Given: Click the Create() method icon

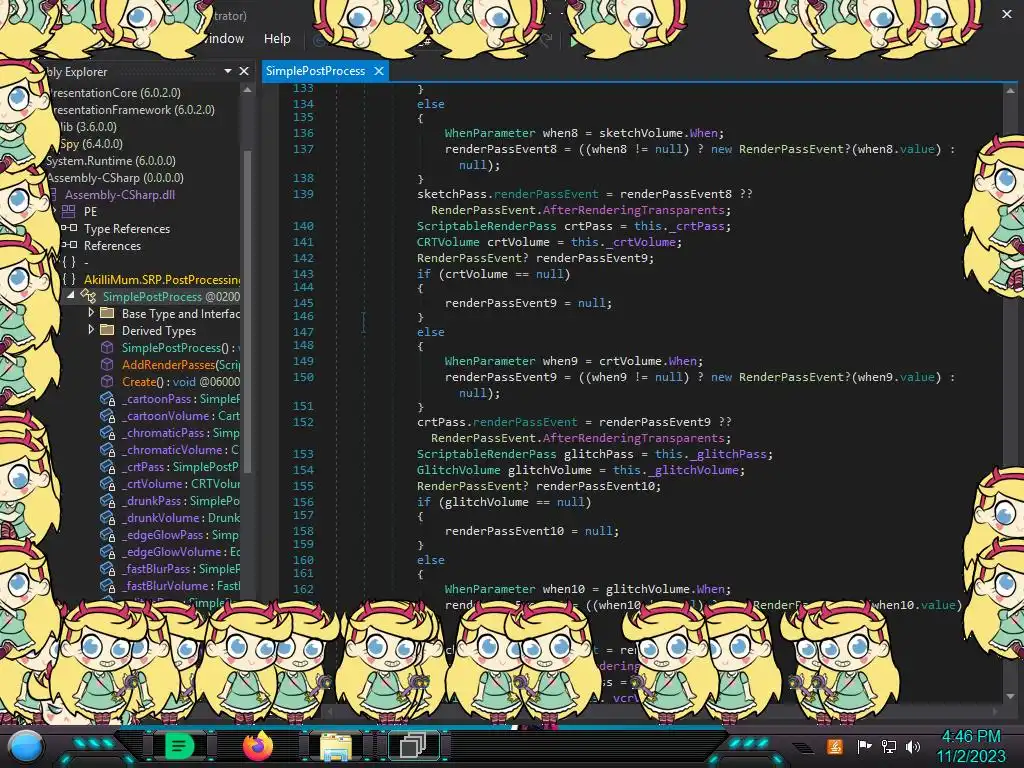Looking at the screenshot, I should [107, 381].
